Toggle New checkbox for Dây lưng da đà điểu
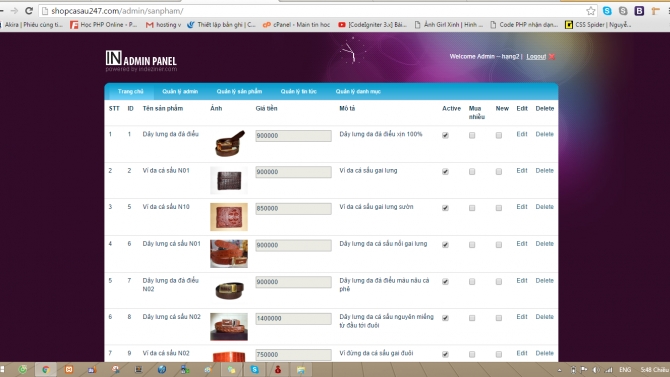Viewport: 670px width, 377px height. coord(499,135)
